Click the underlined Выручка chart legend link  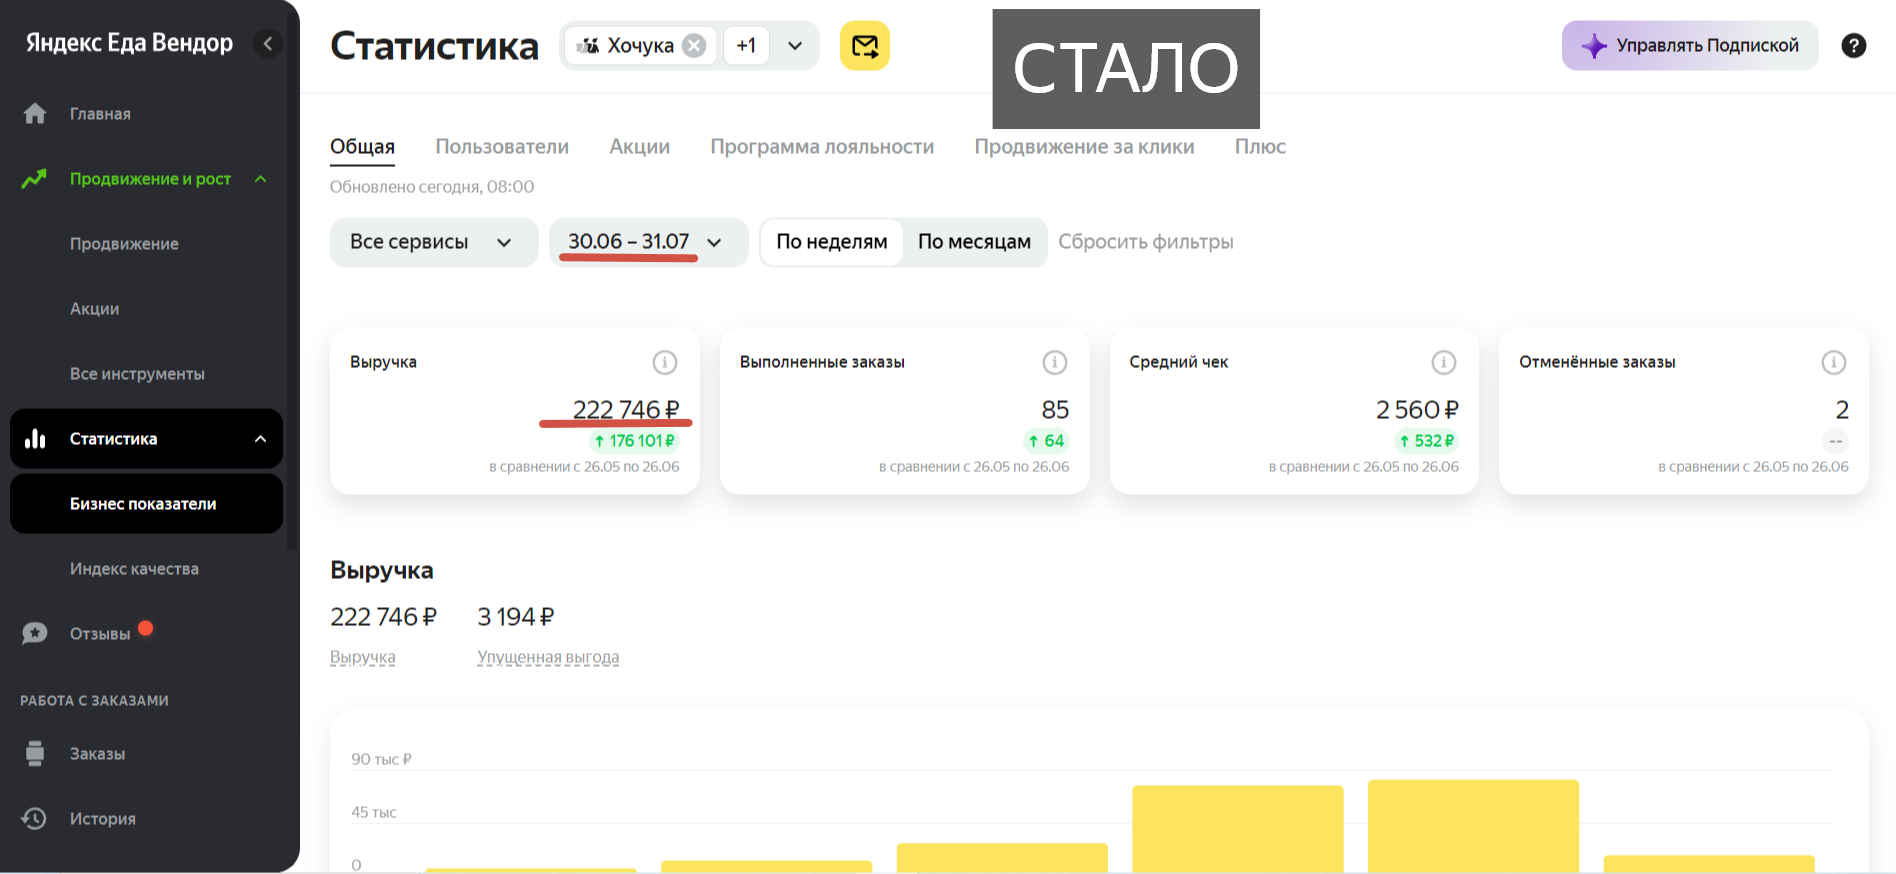(363, 657)
